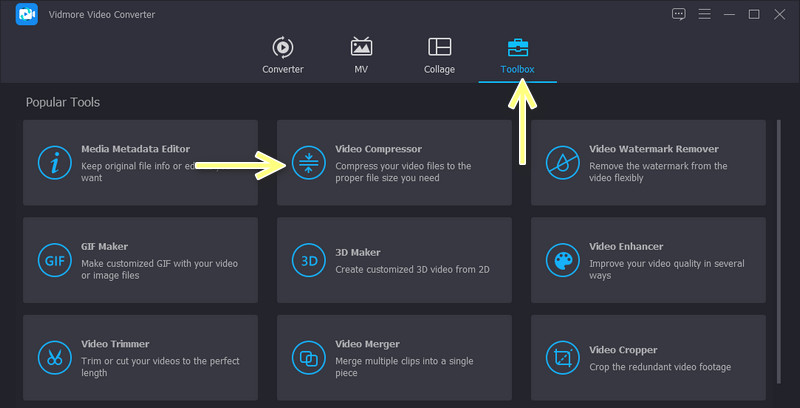
Task: Click the Media Metadata Editor info icon
Action: [x=54, y=162]
